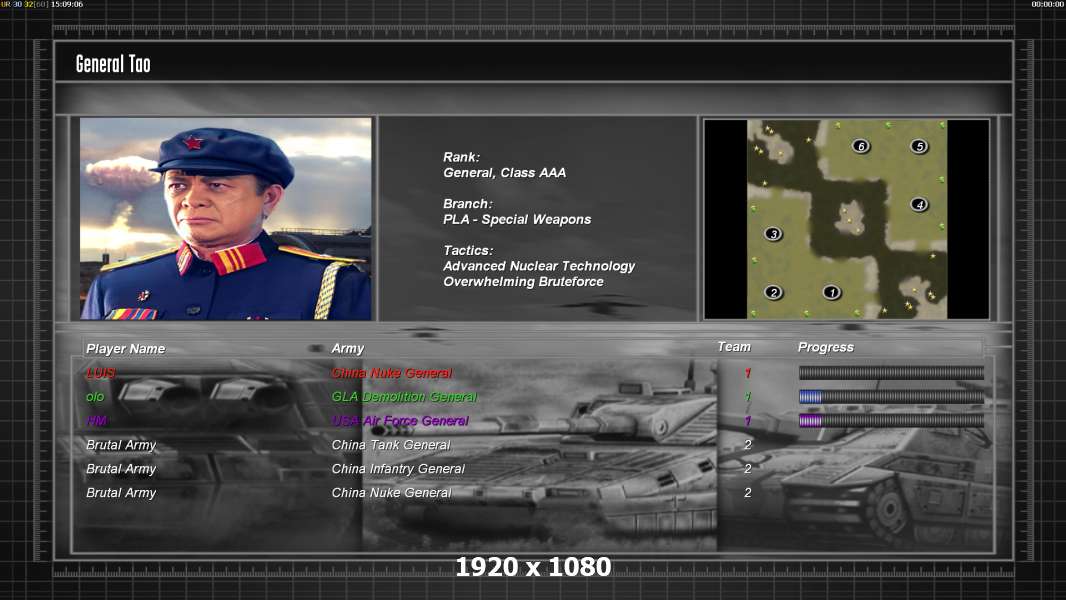The height and width of the screenshot is (600, 1066).
Task: Click the Rank label text
Action: [462, 157]
